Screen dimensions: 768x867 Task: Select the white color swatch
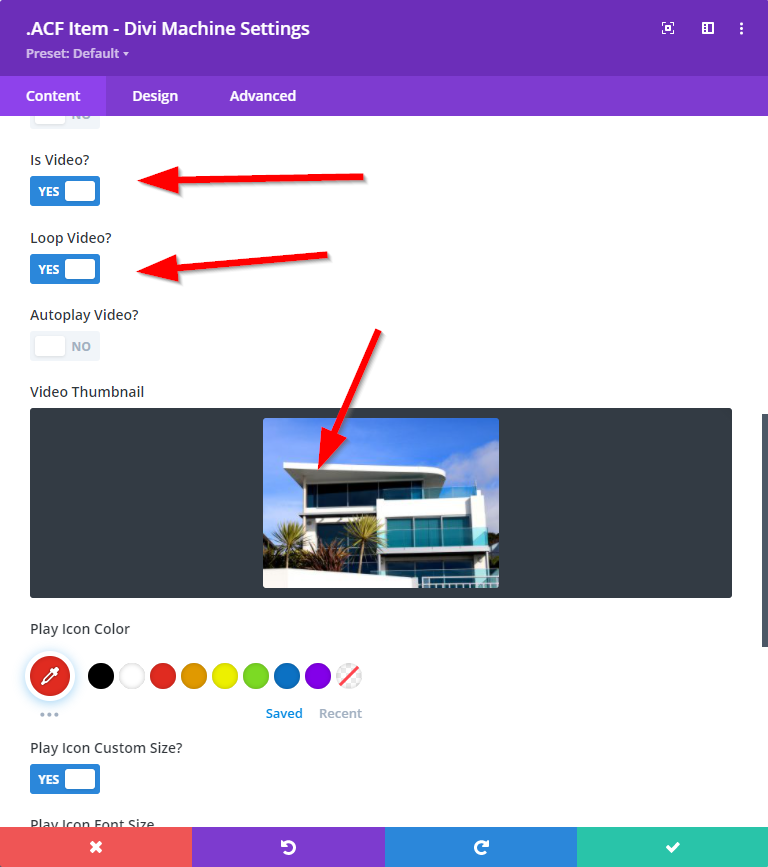132,676
